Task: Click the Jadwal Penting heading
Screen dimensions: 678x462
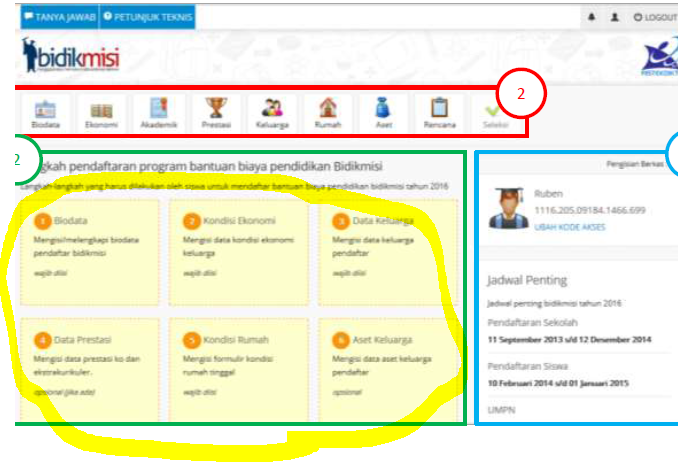Action: [527, 280]
